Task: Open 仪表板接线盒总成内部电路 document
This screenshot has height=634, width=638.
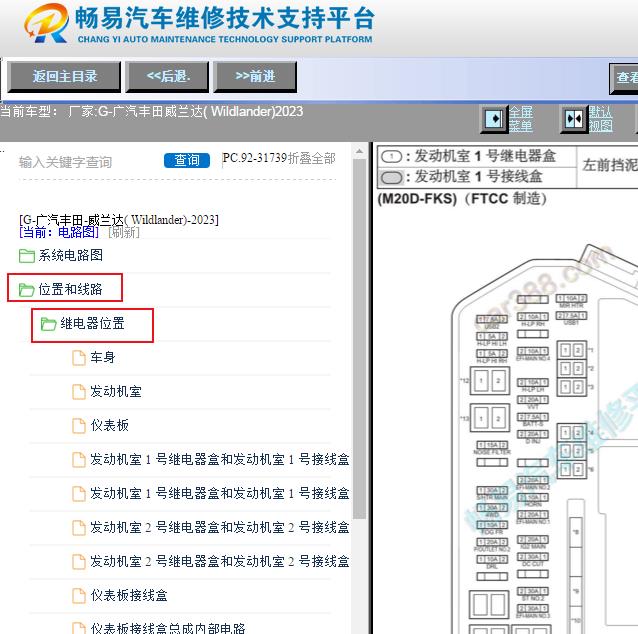Action: pos(168,628)
